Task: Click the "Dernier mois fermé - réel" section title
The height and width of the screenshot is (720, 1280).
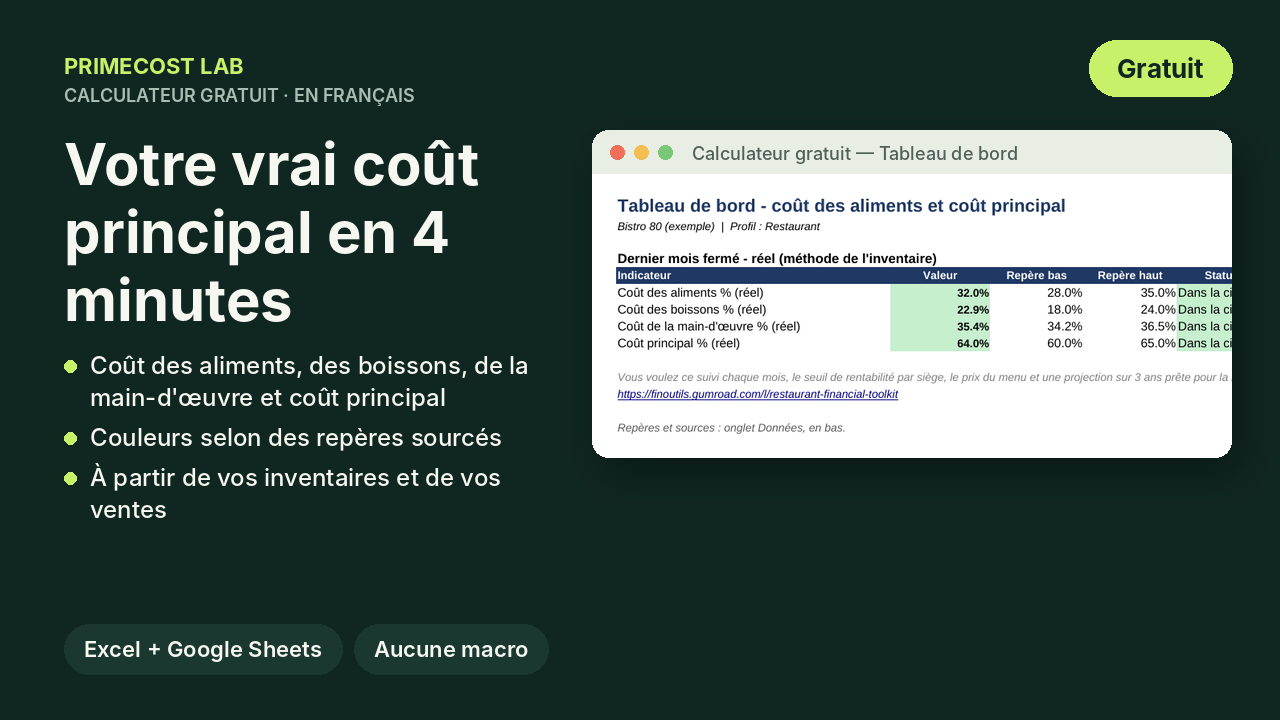Action: click(x=777, y=258)
